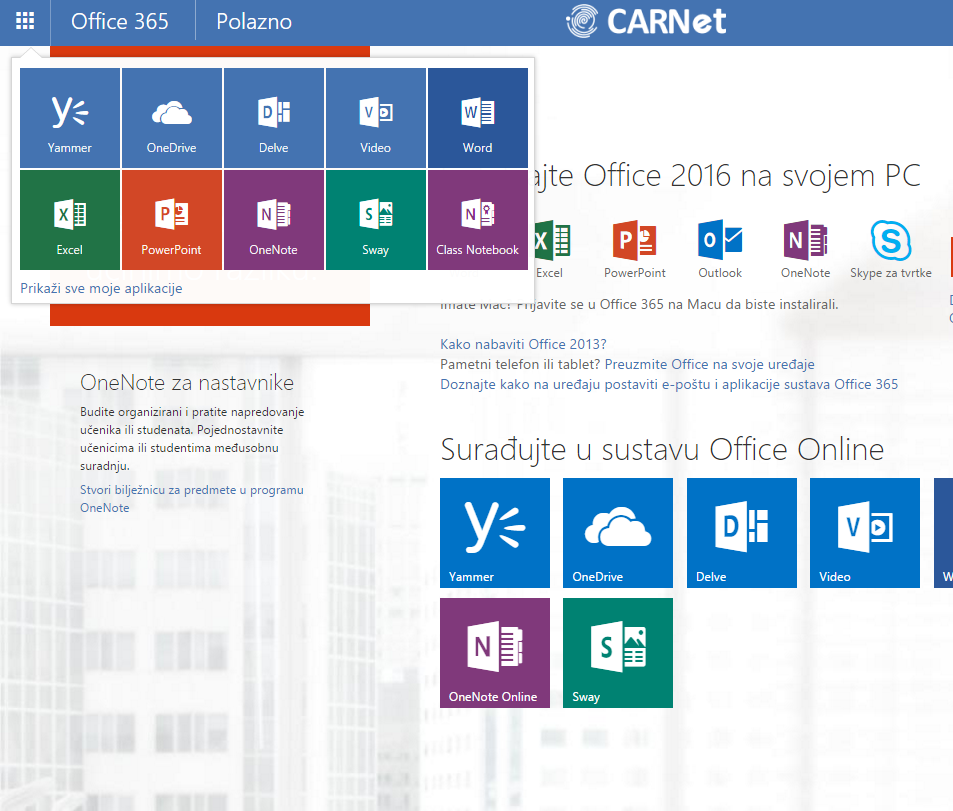Open OneDrive tile in app launcher
953x811 pixels.
[x=172, y=118]
